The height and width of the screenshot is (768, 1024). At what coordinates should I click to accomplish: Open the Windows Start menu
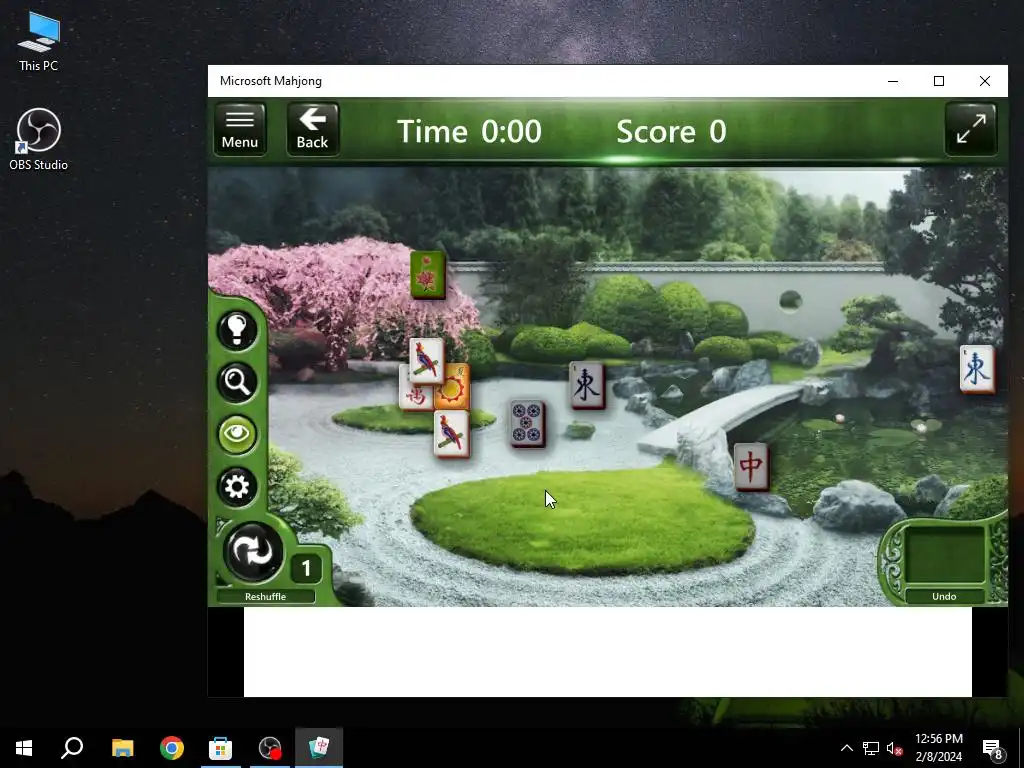(24, 748)
